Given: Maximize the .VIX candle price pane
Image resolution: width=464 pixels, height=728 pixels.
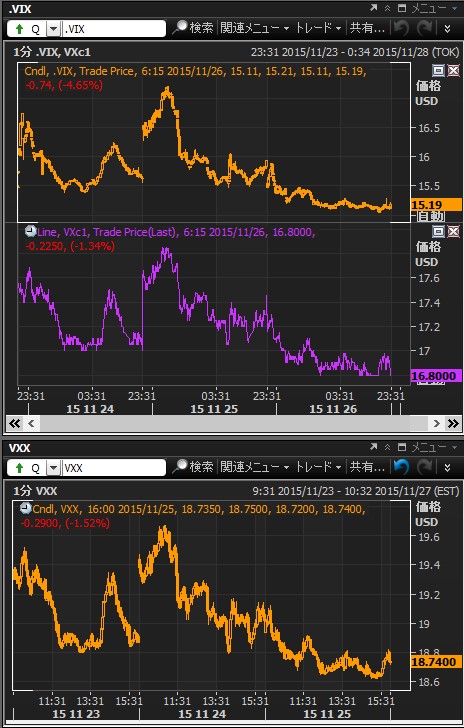Looking at the screenshot, I should (438, 71).
